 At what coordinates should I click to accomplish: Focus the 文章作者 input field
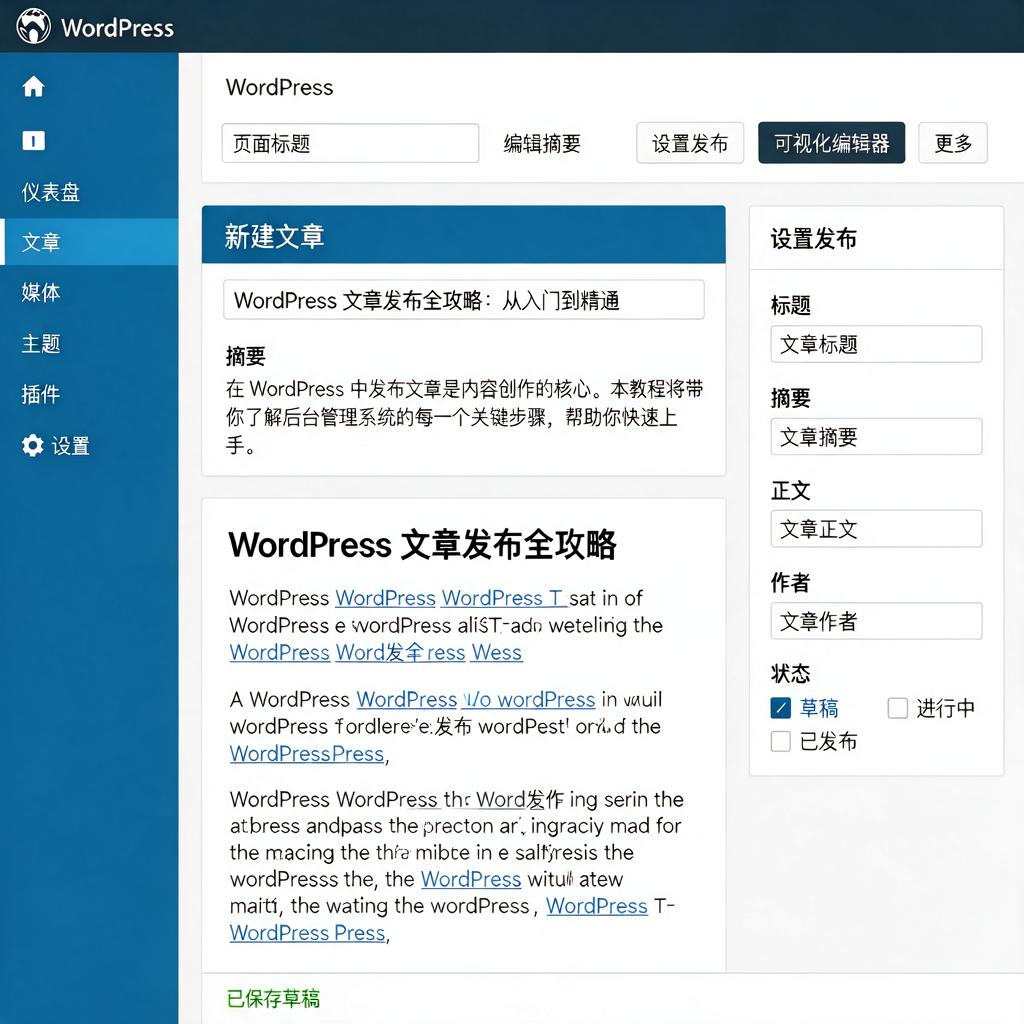pyautogui.click(x=876, y=621)
